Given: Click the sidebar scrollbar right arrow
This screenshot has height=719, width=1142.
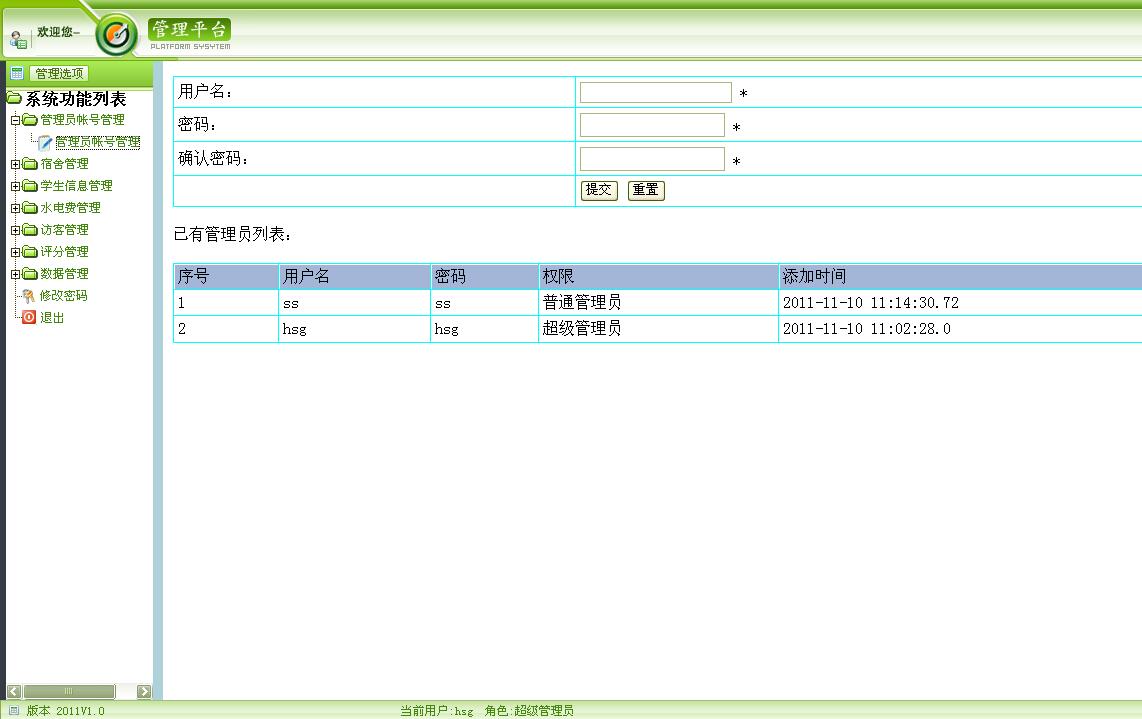Looking at the screenshot, I should [x=143, y=691].
